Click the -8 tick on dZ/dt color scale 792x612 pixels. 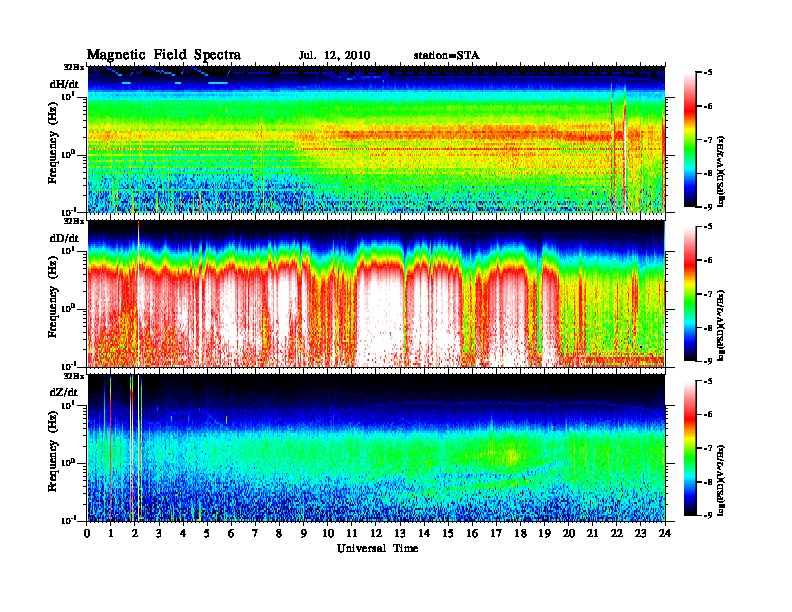pyautogui.click(x=706, y=482)
